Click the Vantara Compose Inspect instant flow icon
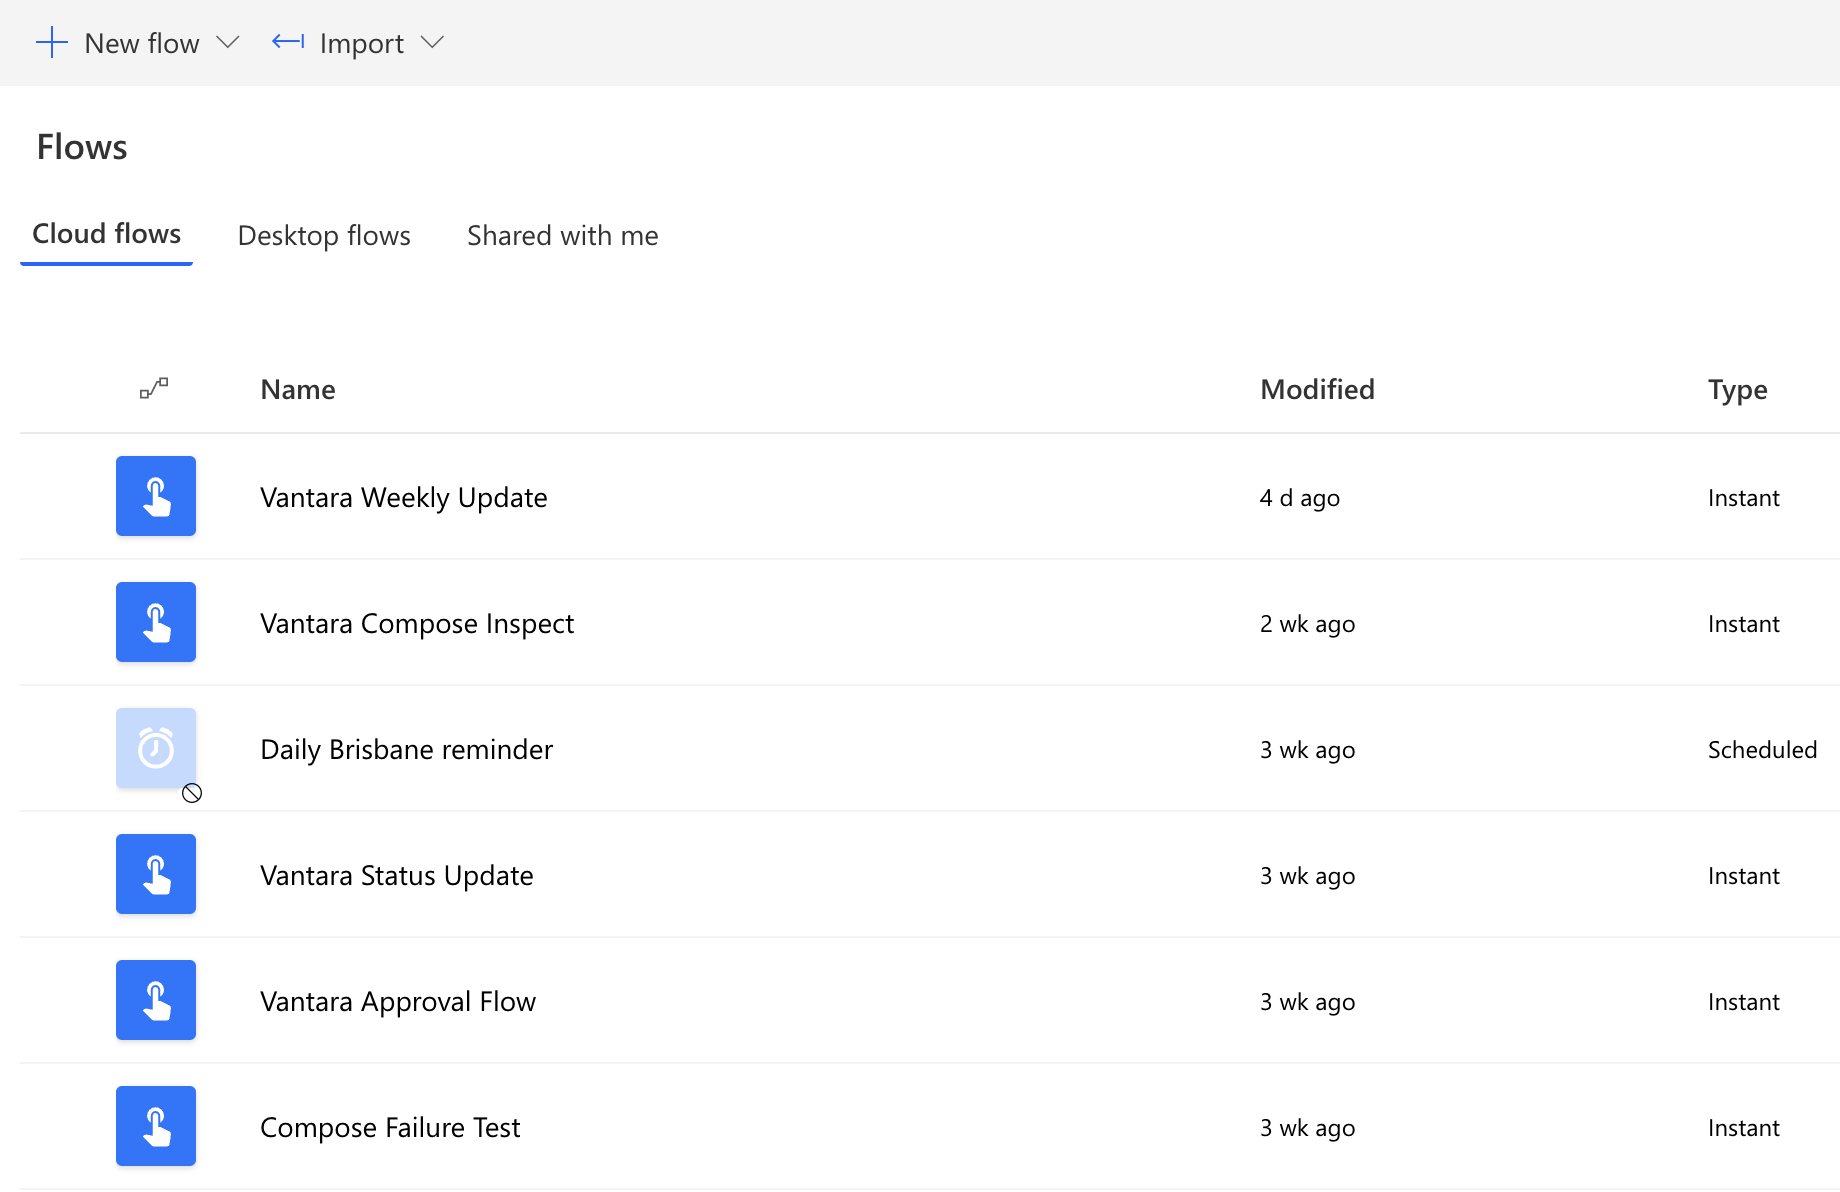The height and width of the screenshot is (1192, 1840). [156, 622]
